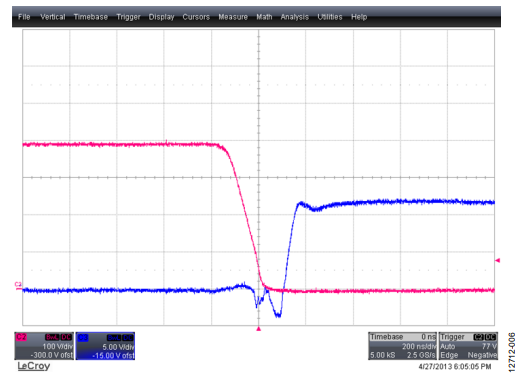Click the pink C2 channel descriptor box
Image resolution: width=522 pixels, height=376 pixels.
[44, 346]
